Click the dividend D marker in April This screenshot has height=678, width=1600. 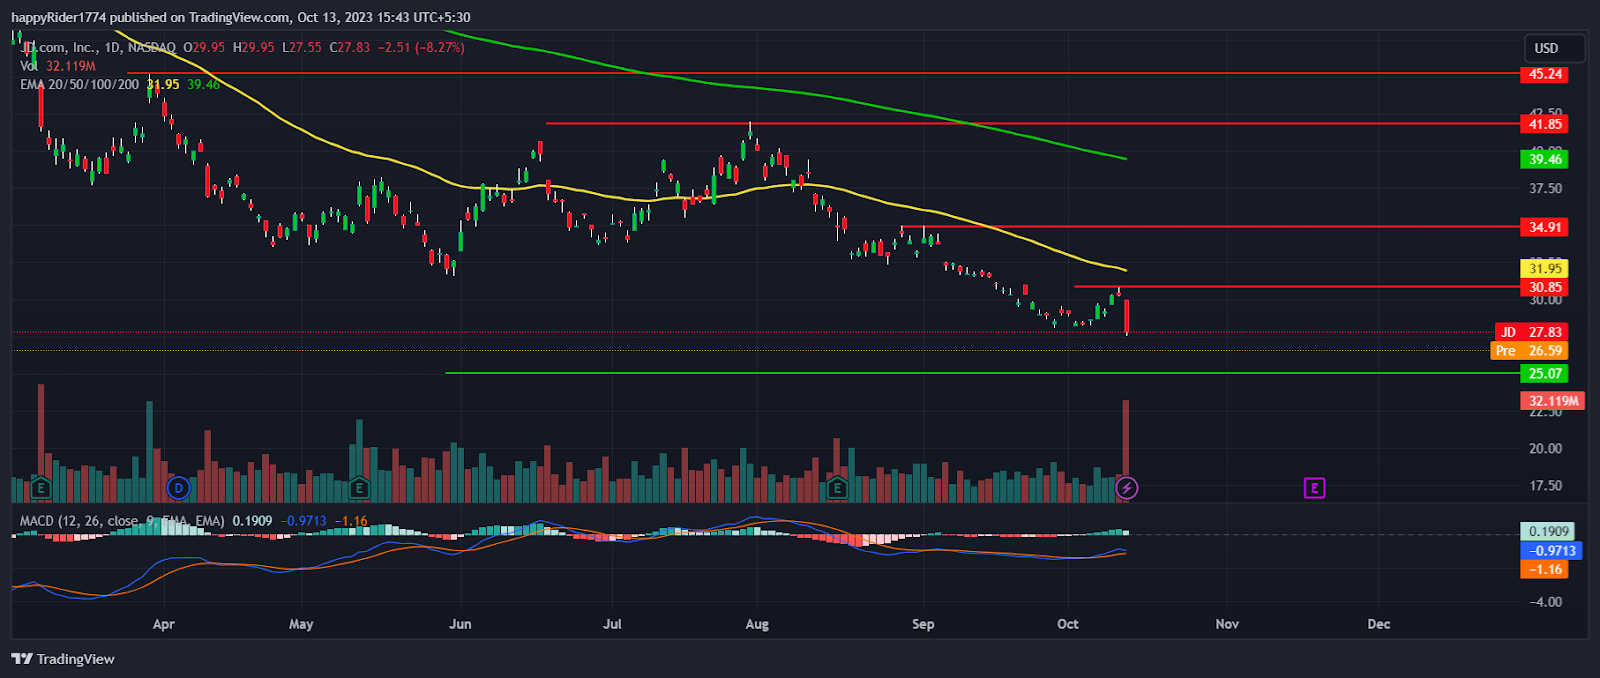pyautogui.click(x=178, y=488)
